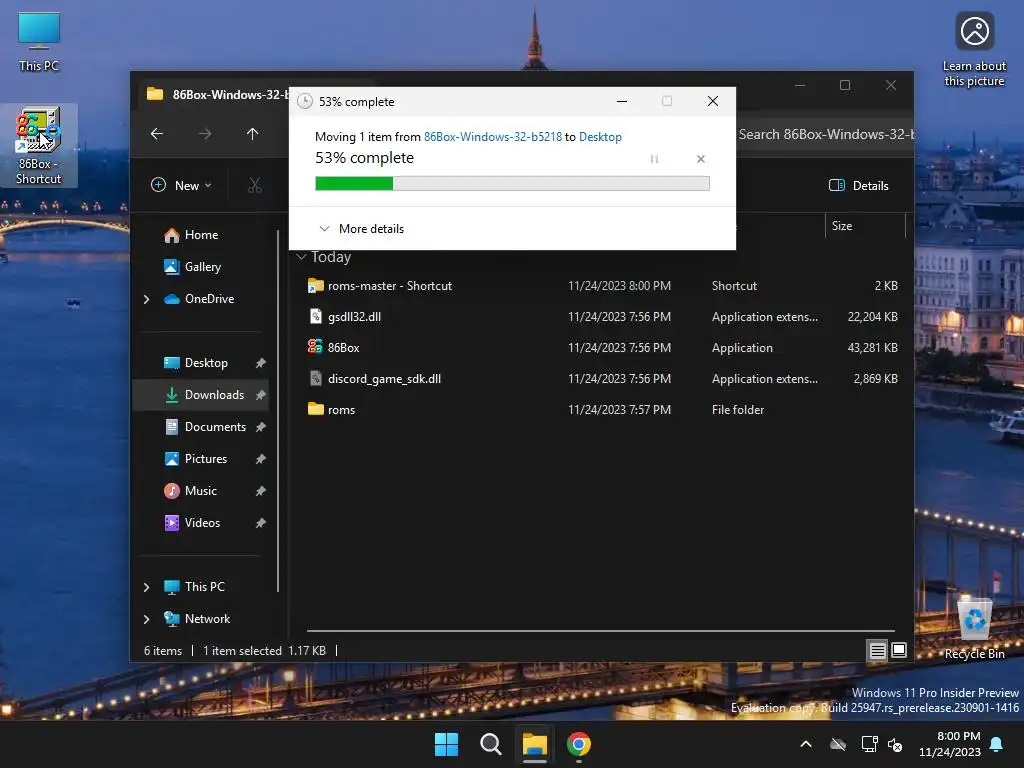
Task: Switch to large thumbnails view
Action: point(899,650)
